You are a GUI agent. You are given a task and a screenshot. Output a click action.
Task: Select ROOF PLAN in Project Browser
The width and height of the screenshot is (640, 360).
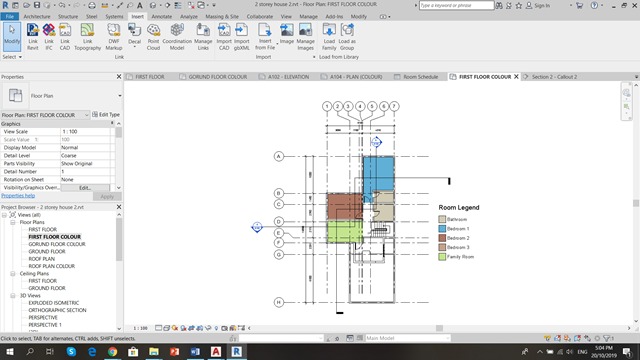41,259
